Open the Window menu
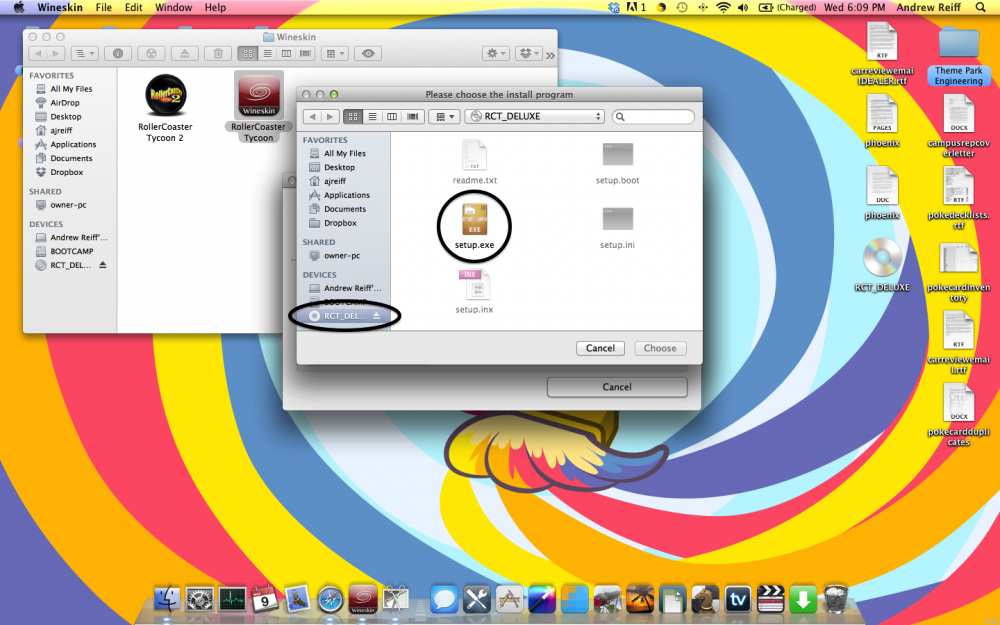 click(x=174, y=7)
